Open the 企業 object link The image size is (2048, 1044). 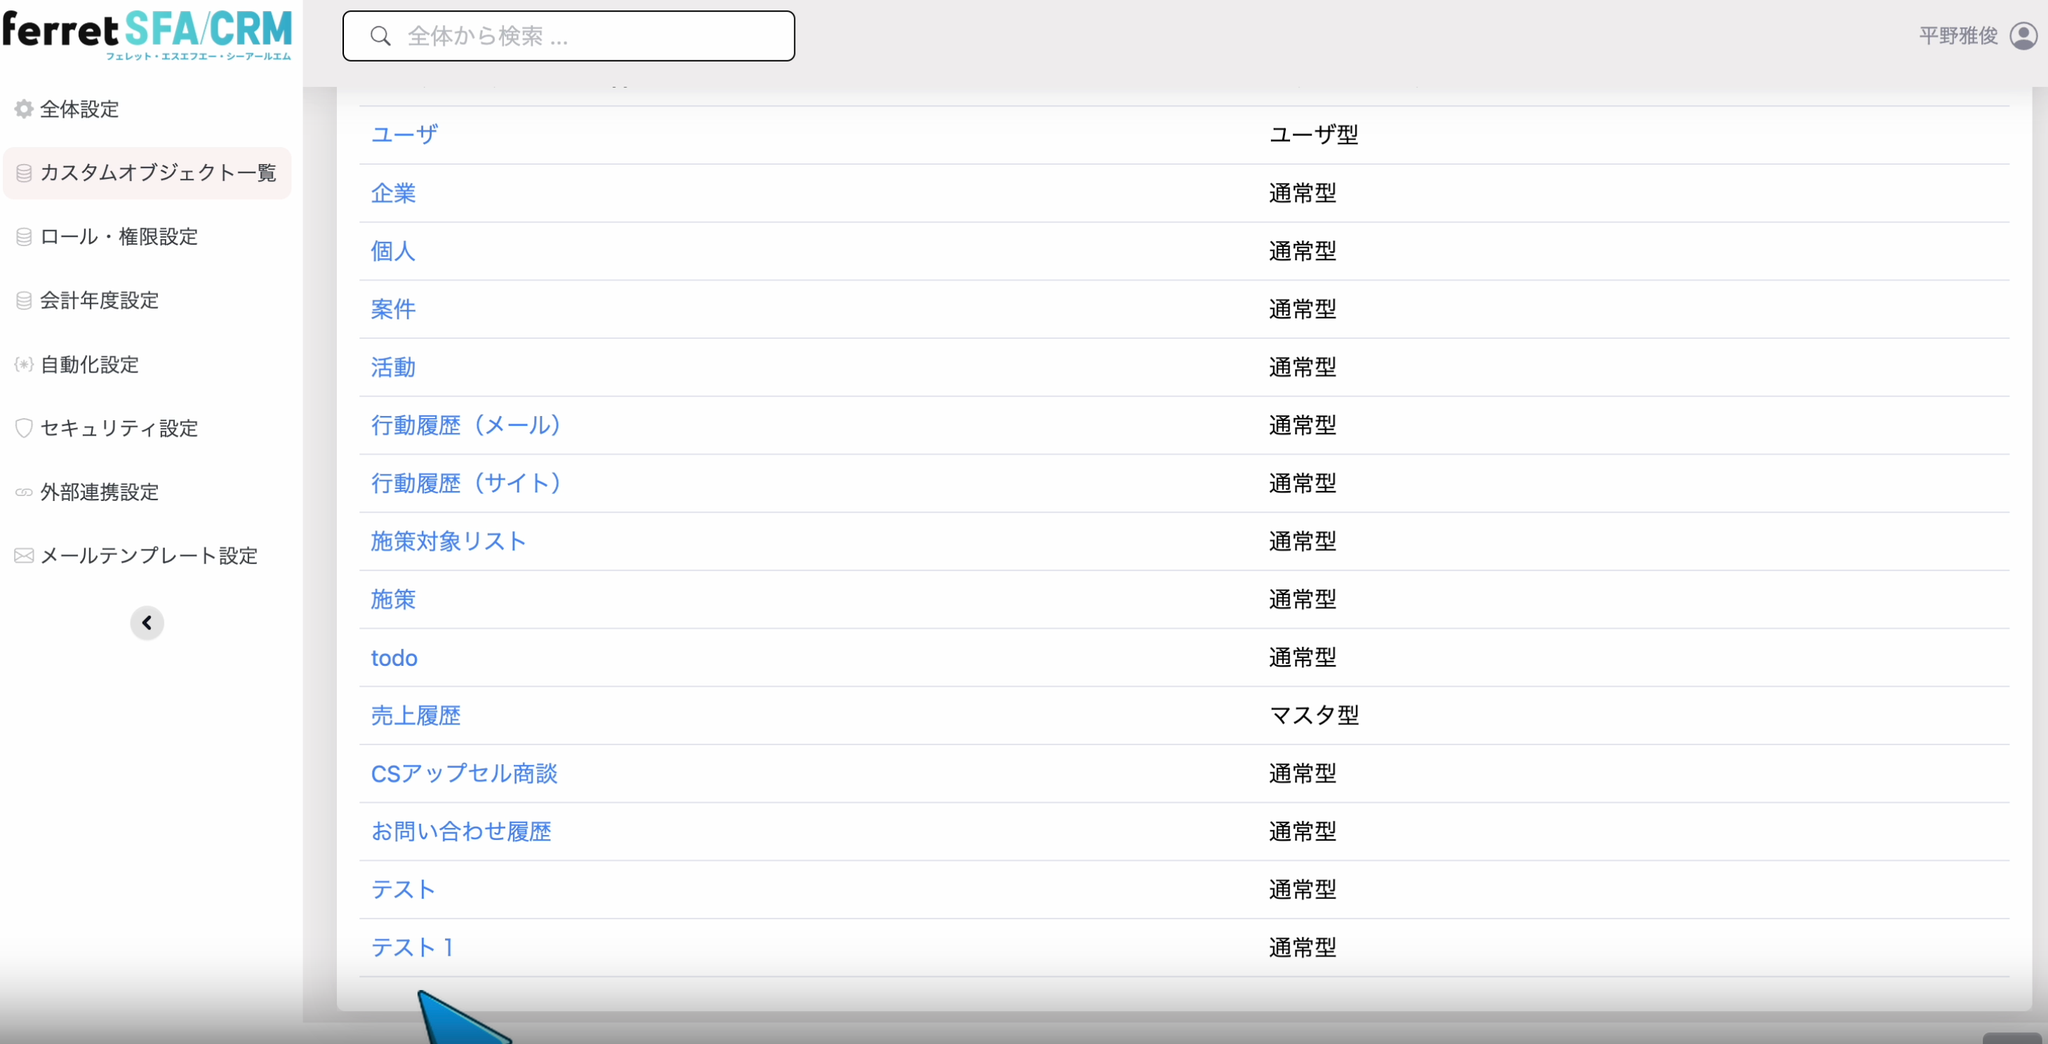coord(393,193)
